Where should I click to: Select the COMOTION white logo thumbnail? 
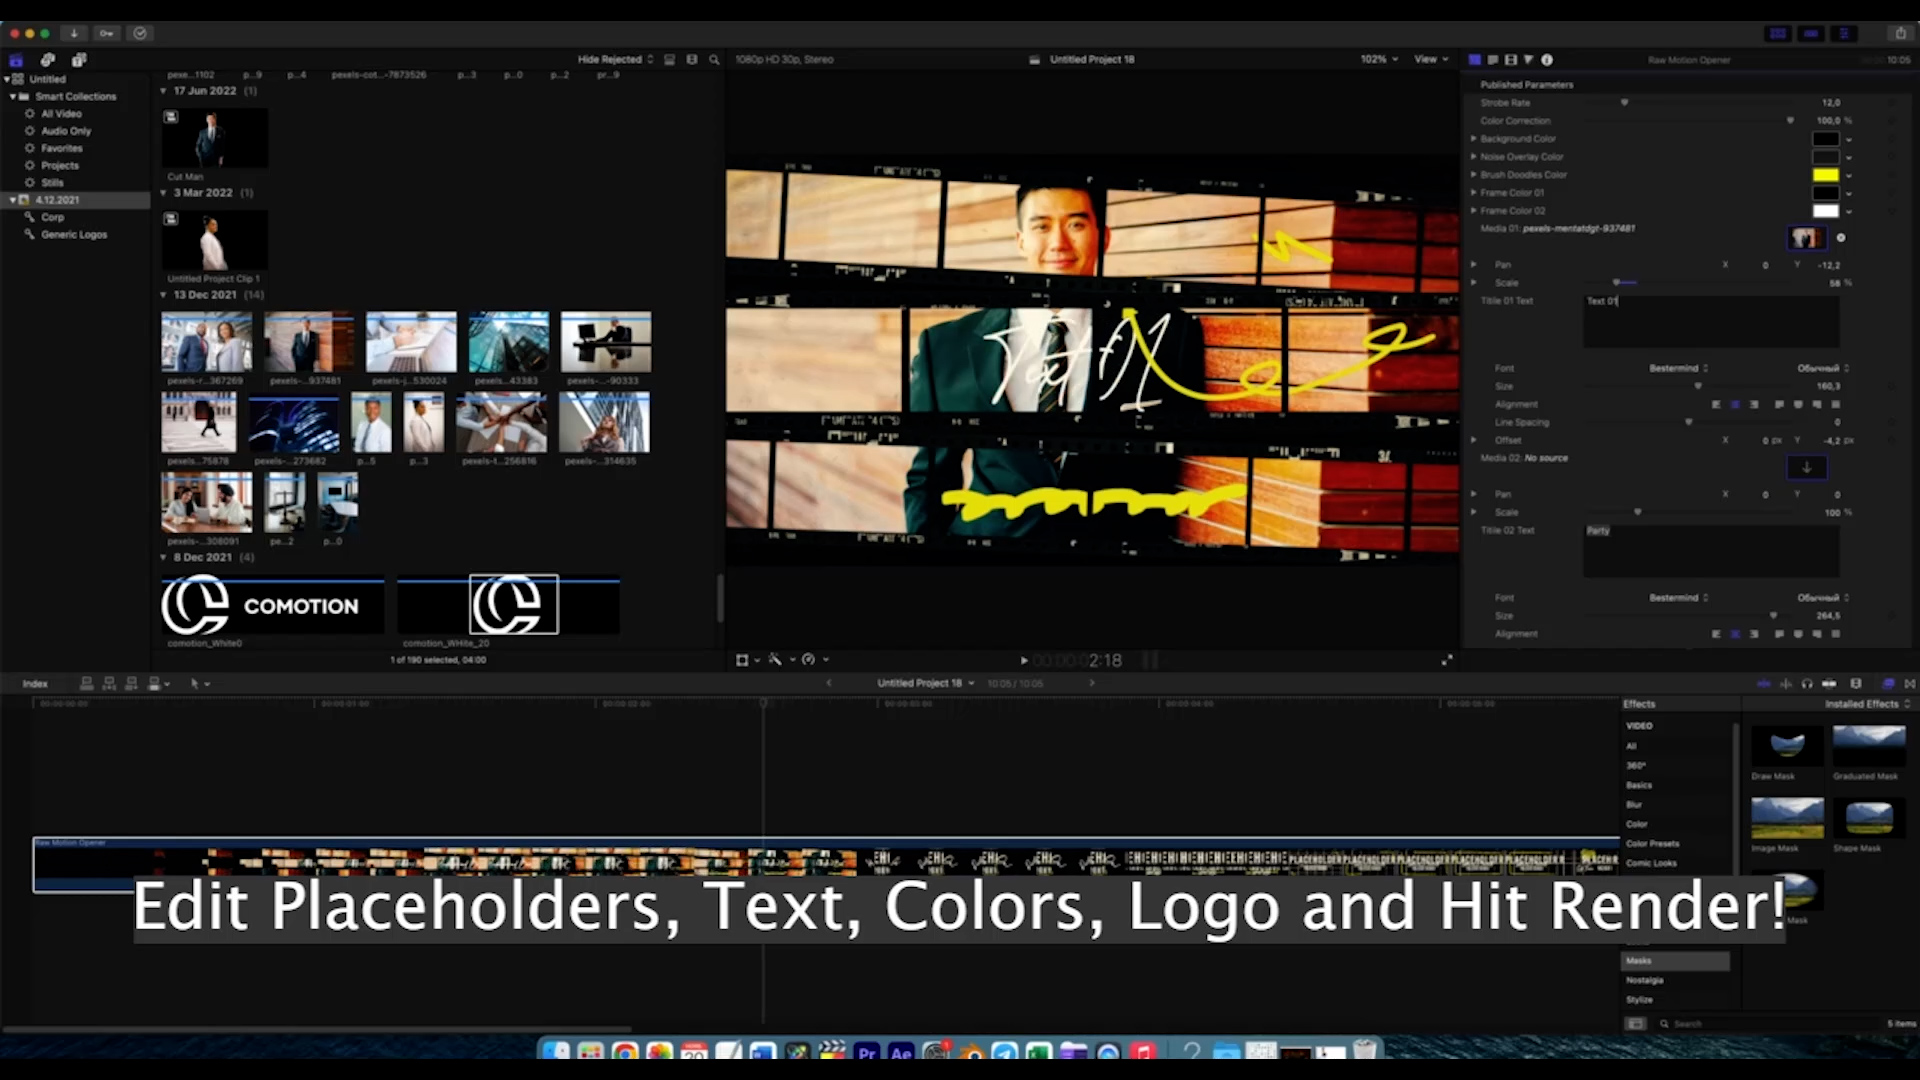pos(272,605)
